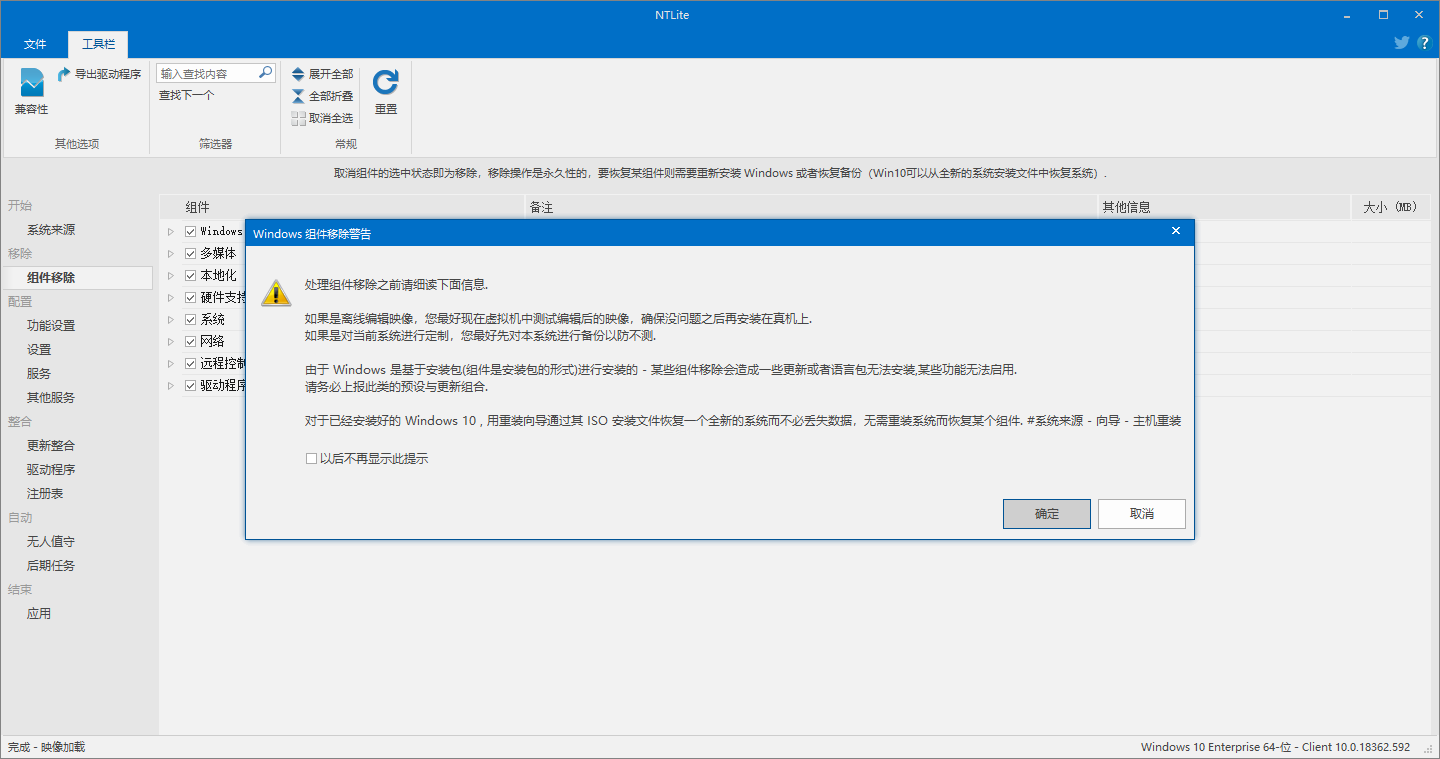Image resolution: width=1440 pixels, height=759 pixels.
Task: Tick 以后不再显示此提示 checkbox
Action: 311,459
